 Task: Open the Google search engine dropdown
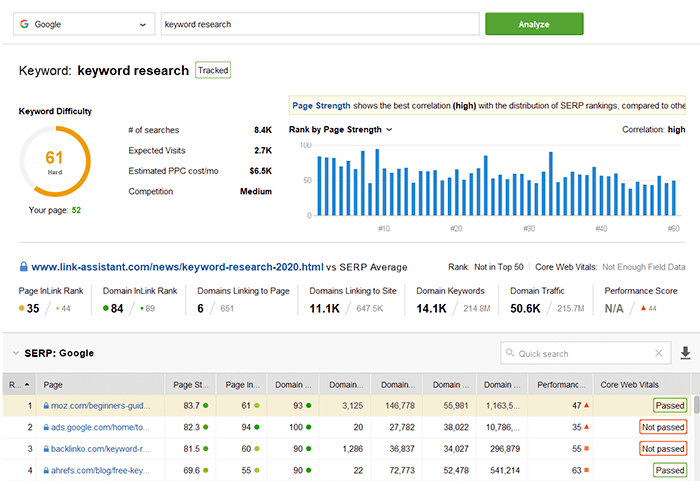84,24
